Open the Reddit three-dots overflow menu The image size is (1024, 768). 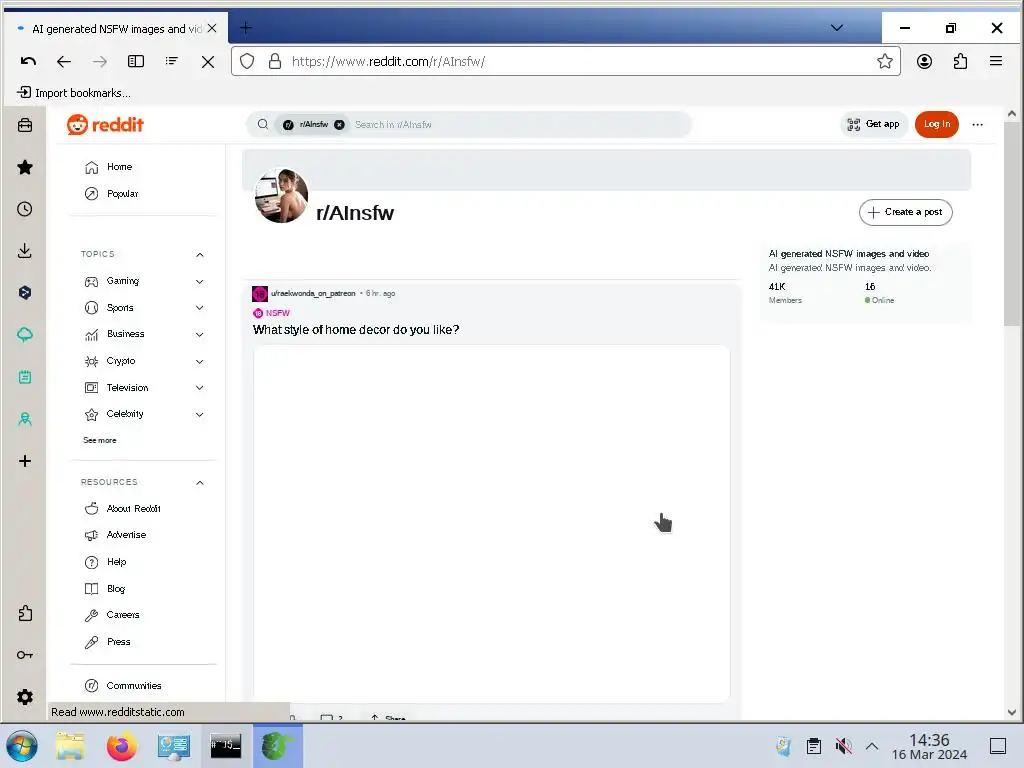978,124
